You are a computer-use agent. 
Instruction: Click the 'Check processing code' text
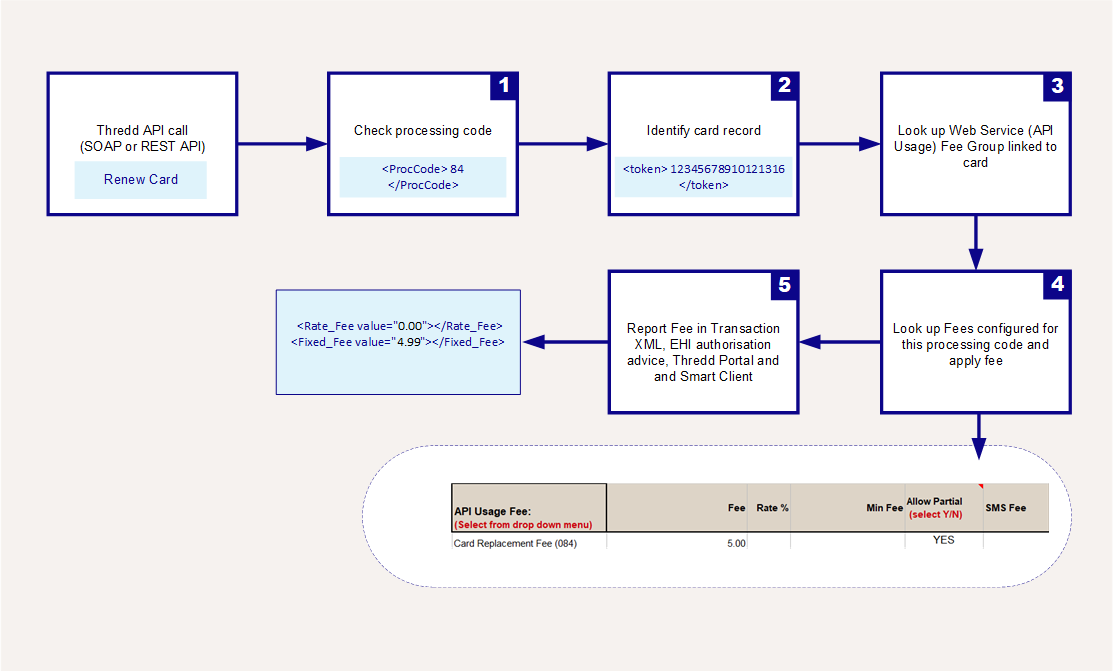click(x=423, y=131)
